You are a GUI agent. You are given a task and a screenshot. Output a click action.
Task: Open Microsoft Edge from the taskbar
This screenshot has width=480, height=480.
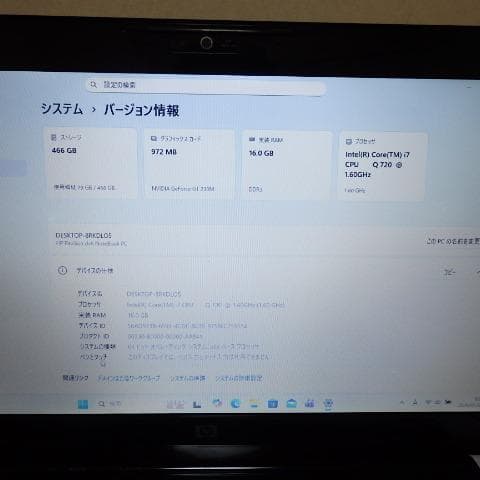[235, 404]
